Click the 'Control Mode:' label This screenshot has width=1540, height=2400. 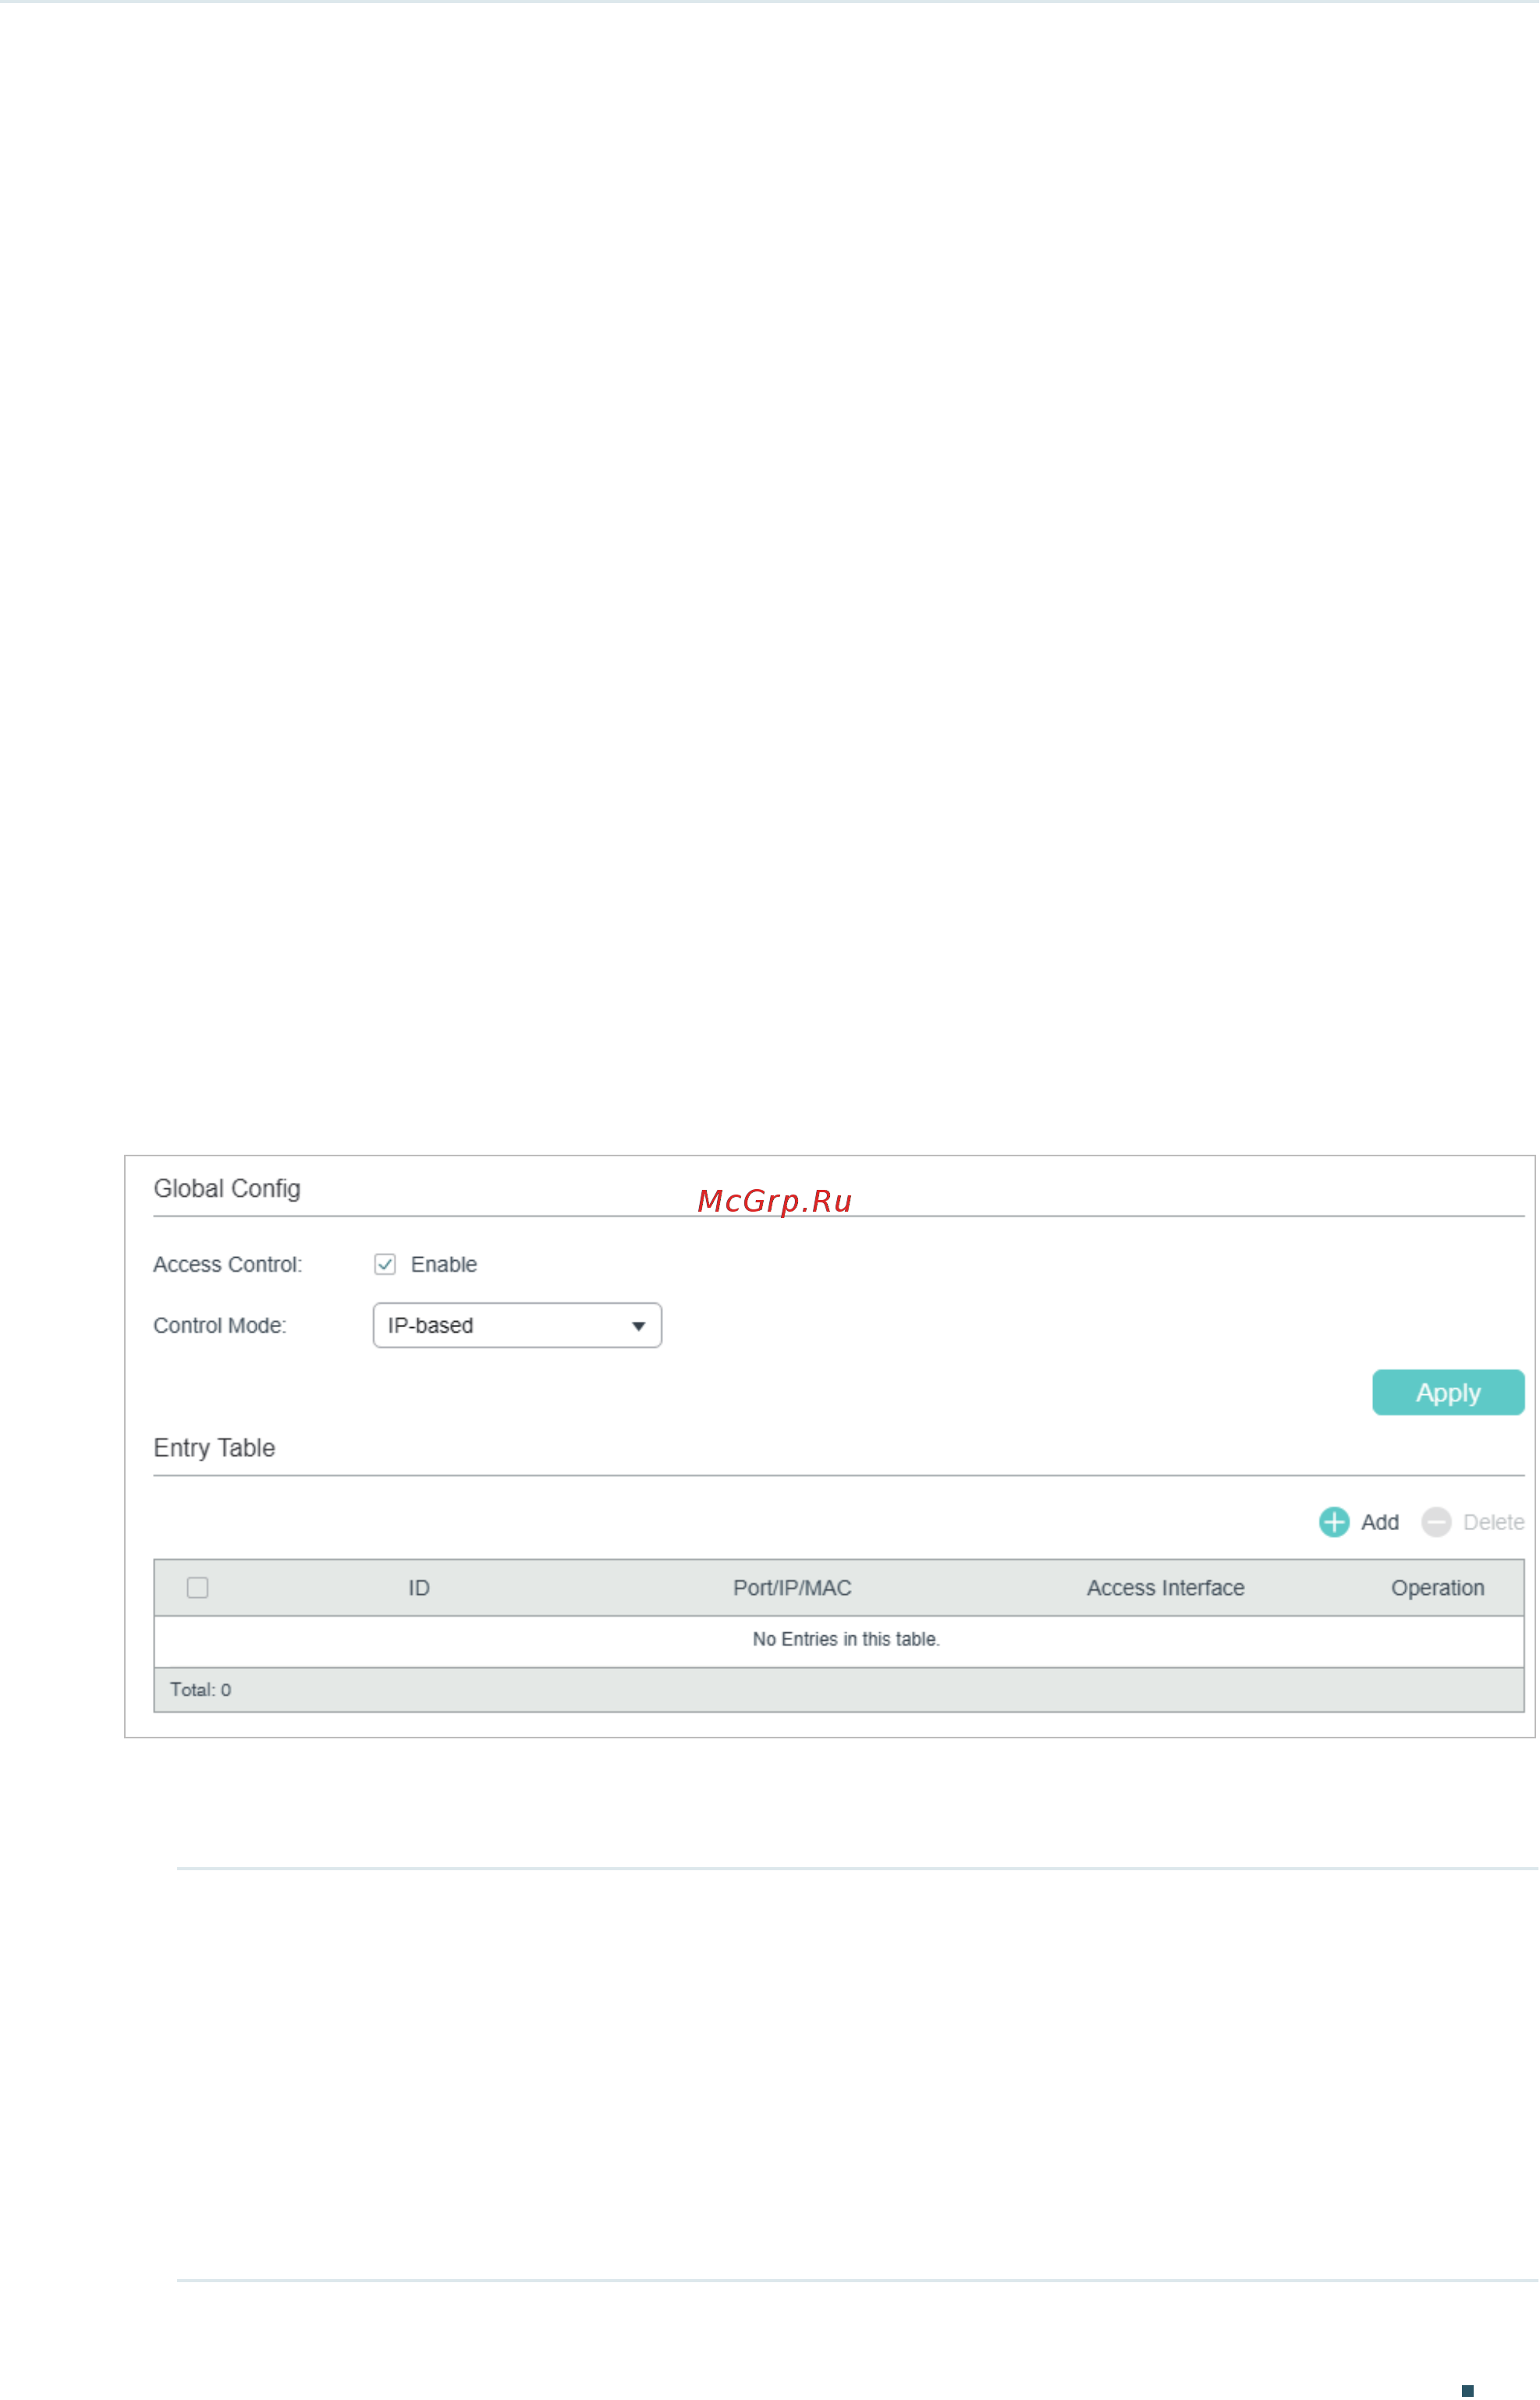[219, 1325]
